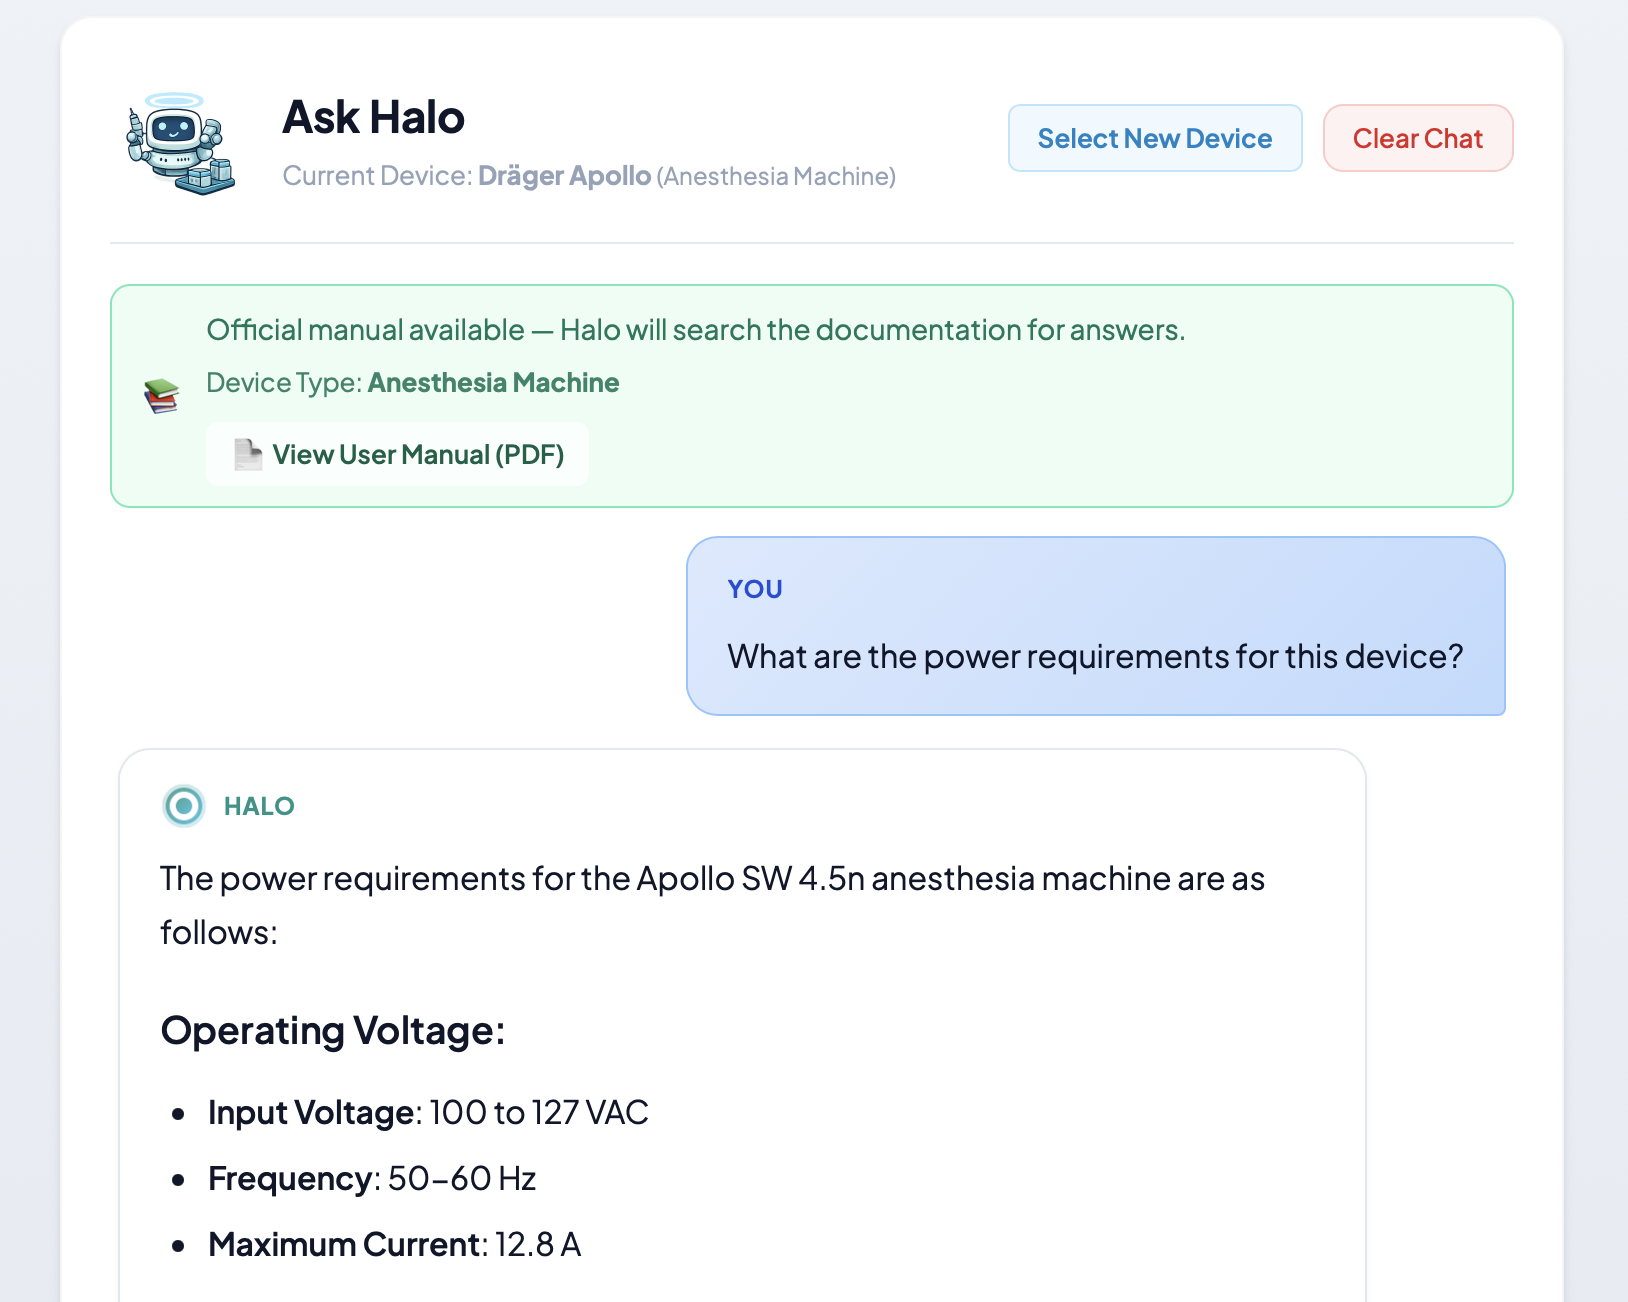Click the Frequency 50–60 Hz bullet
Screen dimensions: 1628x1302
372,1178
